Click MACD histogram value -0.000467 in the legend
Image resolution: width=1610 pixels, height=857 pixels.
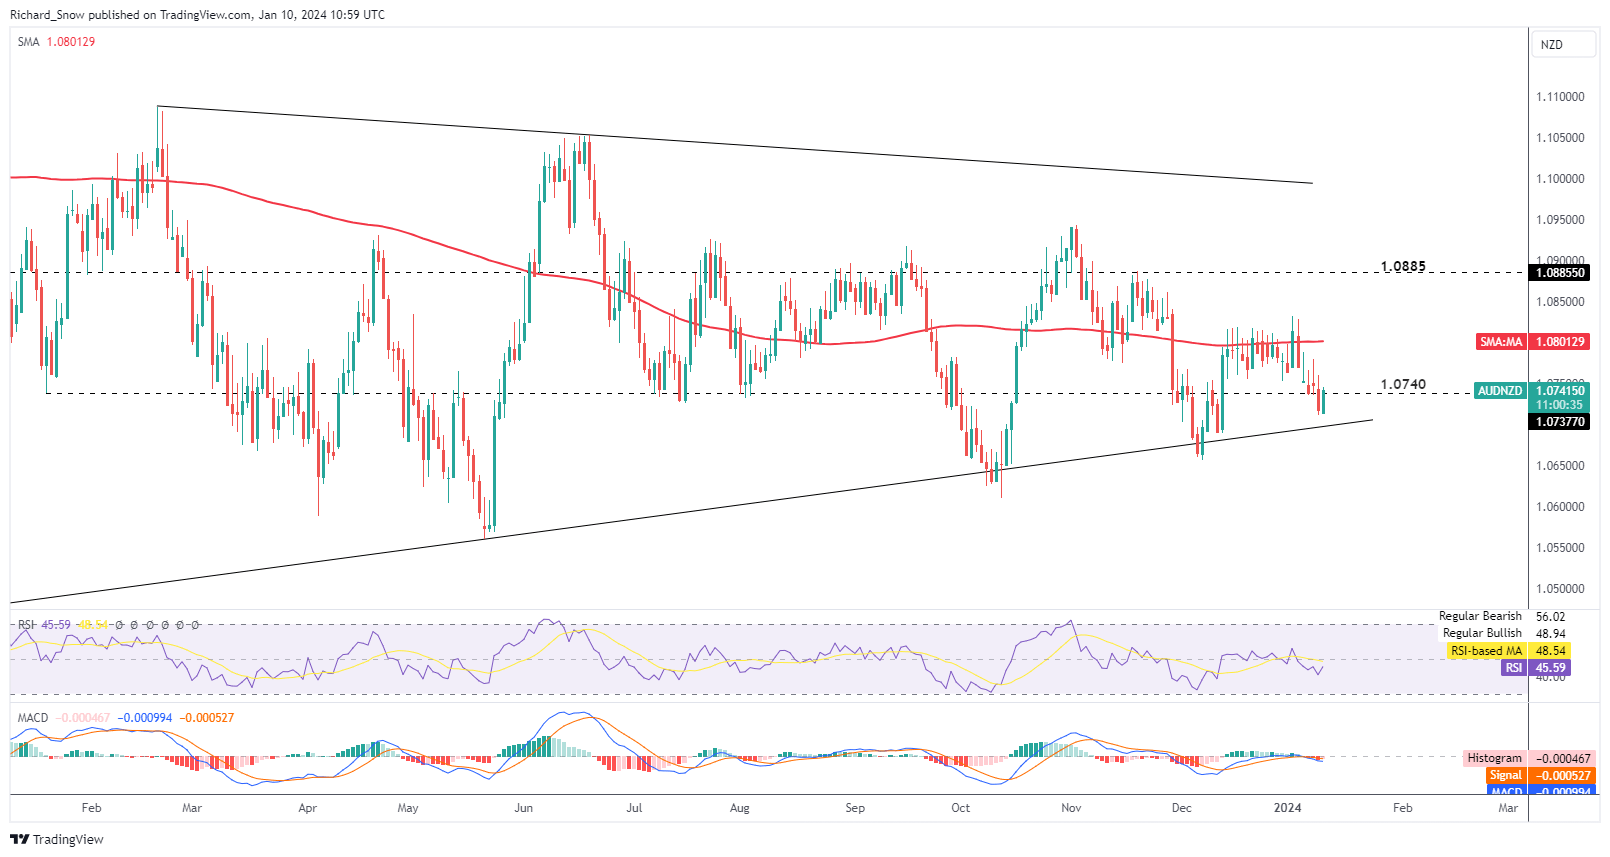click(x=84, y=718)
